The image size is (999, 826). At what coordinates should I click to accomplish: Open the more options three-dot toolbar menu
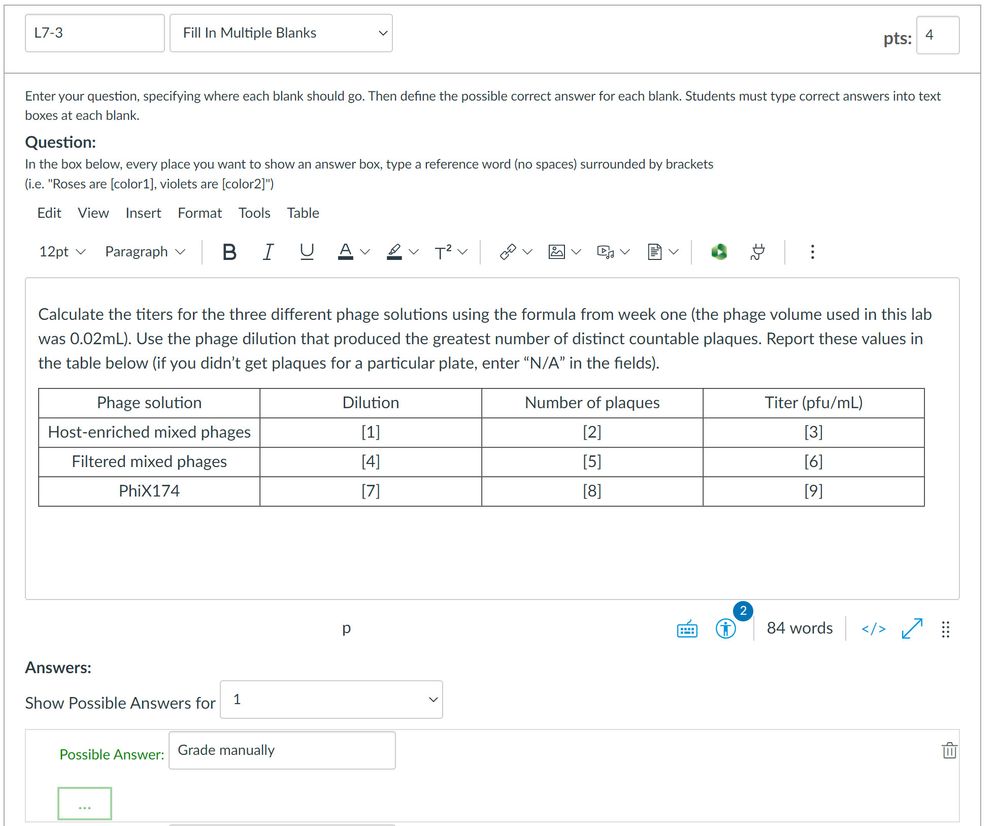click(x=812, y=252)
